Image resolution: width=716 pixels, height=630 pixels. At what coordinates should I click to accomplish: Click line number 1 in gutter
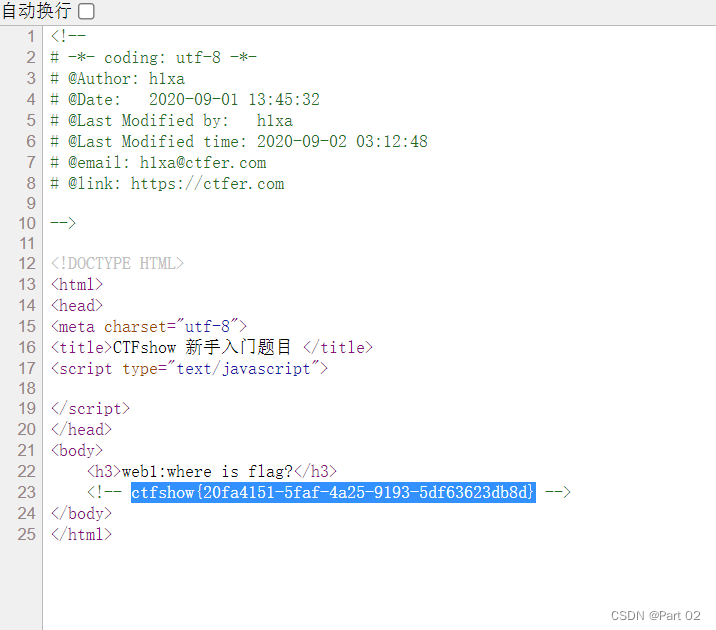click(31, 36)
